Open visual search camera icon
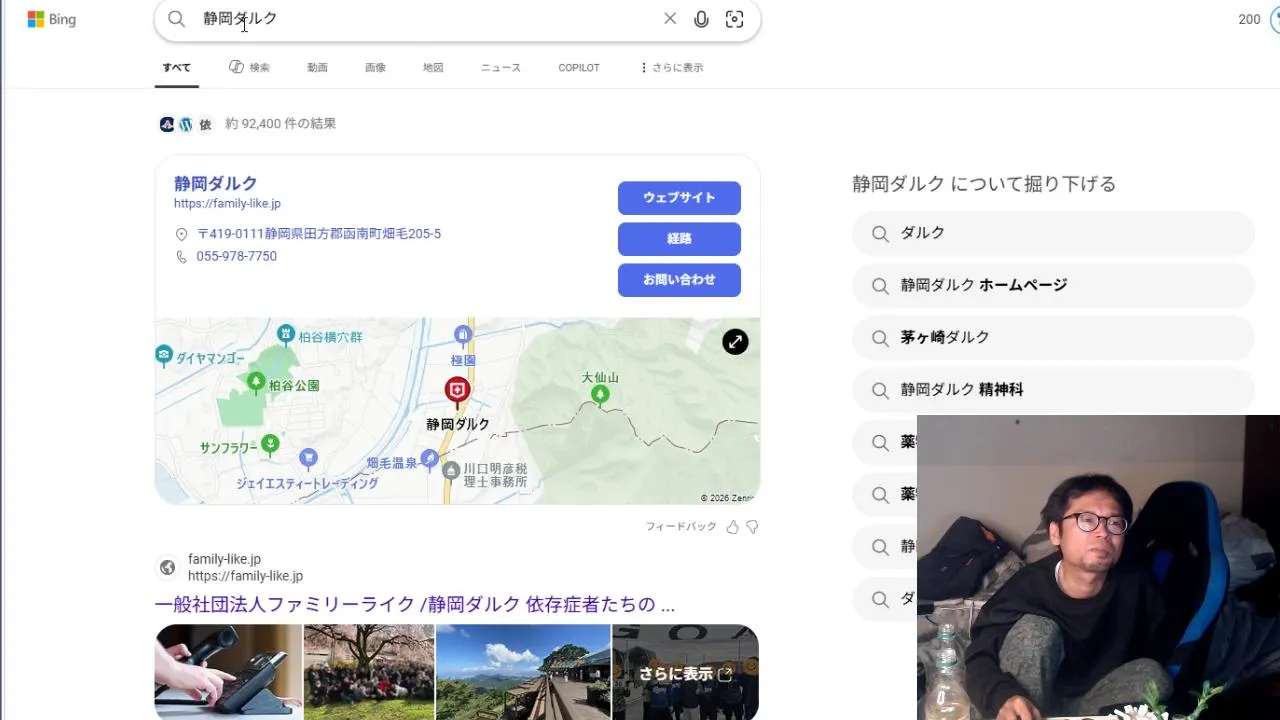The height and width of the screenshot is (720, 1280). (x=735, y=19)
